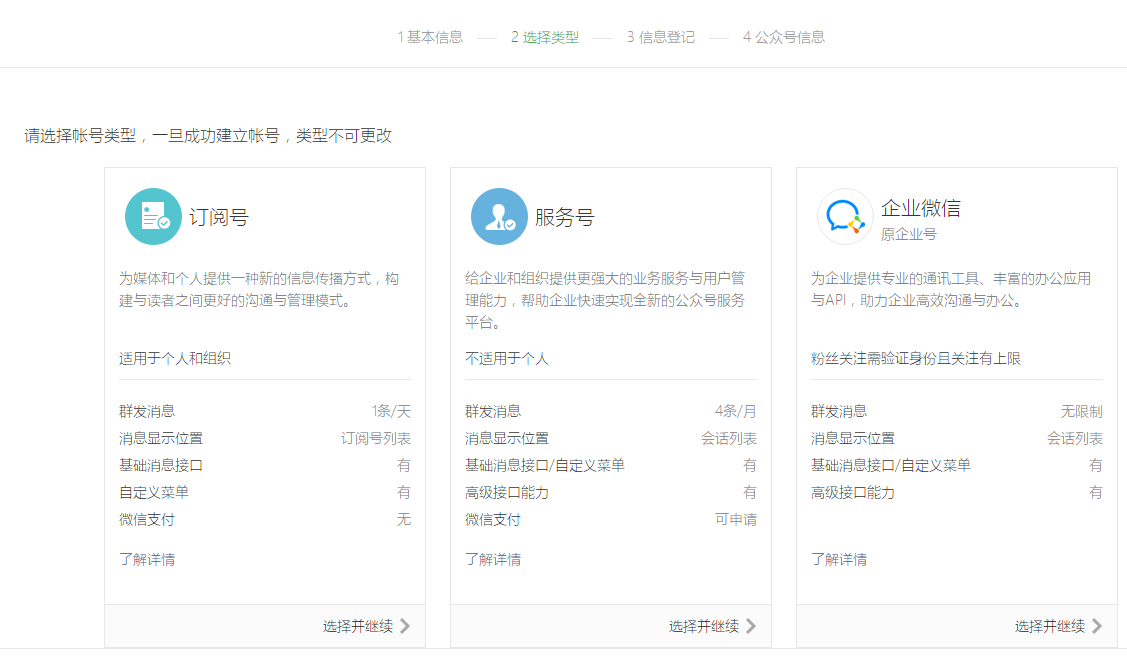1127x659 pixels.
Task: Open 了解详情 under the 服务号 card
Action: pyautogui.click(x=493, y=558)
